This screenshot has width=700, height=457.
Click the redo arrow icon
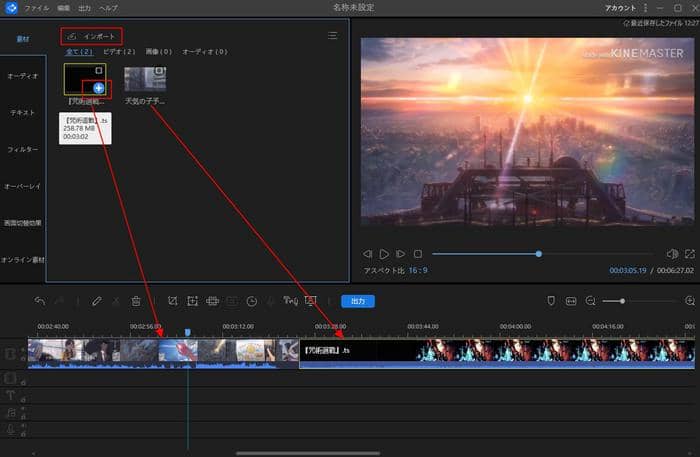click(59, 301)
